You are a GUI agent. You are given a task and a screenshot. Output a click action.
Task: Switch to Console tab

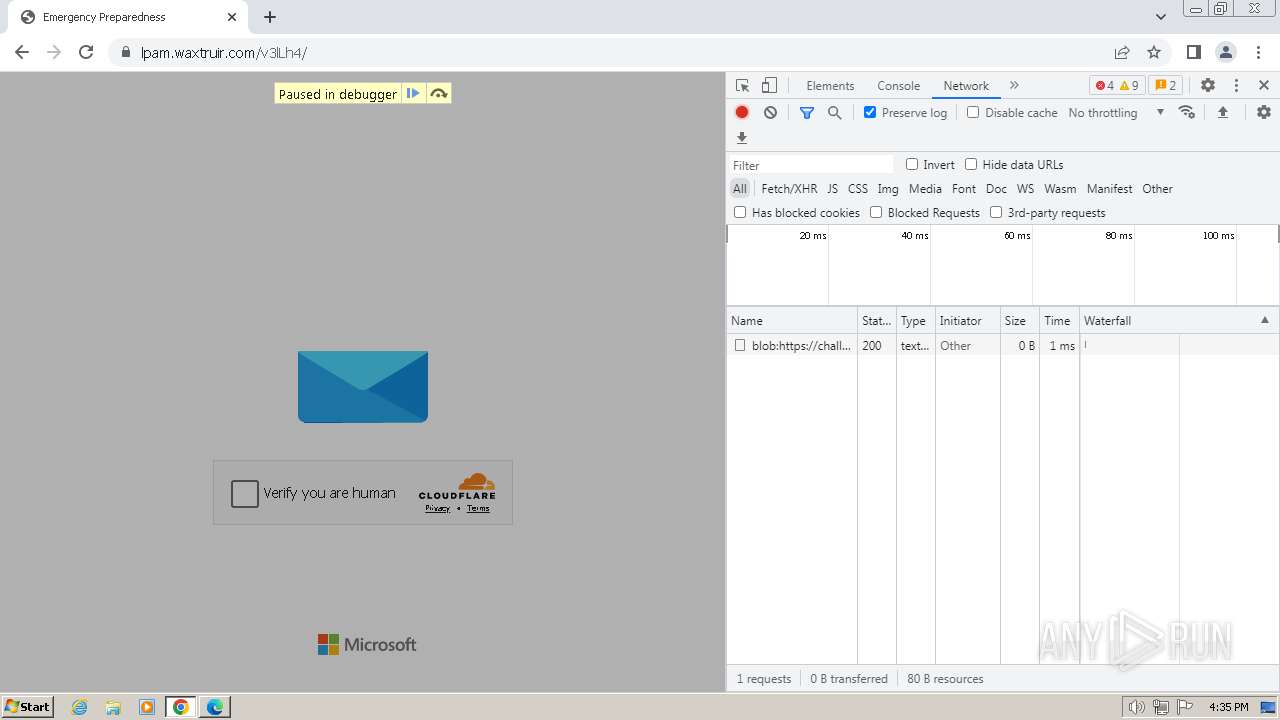(898, 86)
